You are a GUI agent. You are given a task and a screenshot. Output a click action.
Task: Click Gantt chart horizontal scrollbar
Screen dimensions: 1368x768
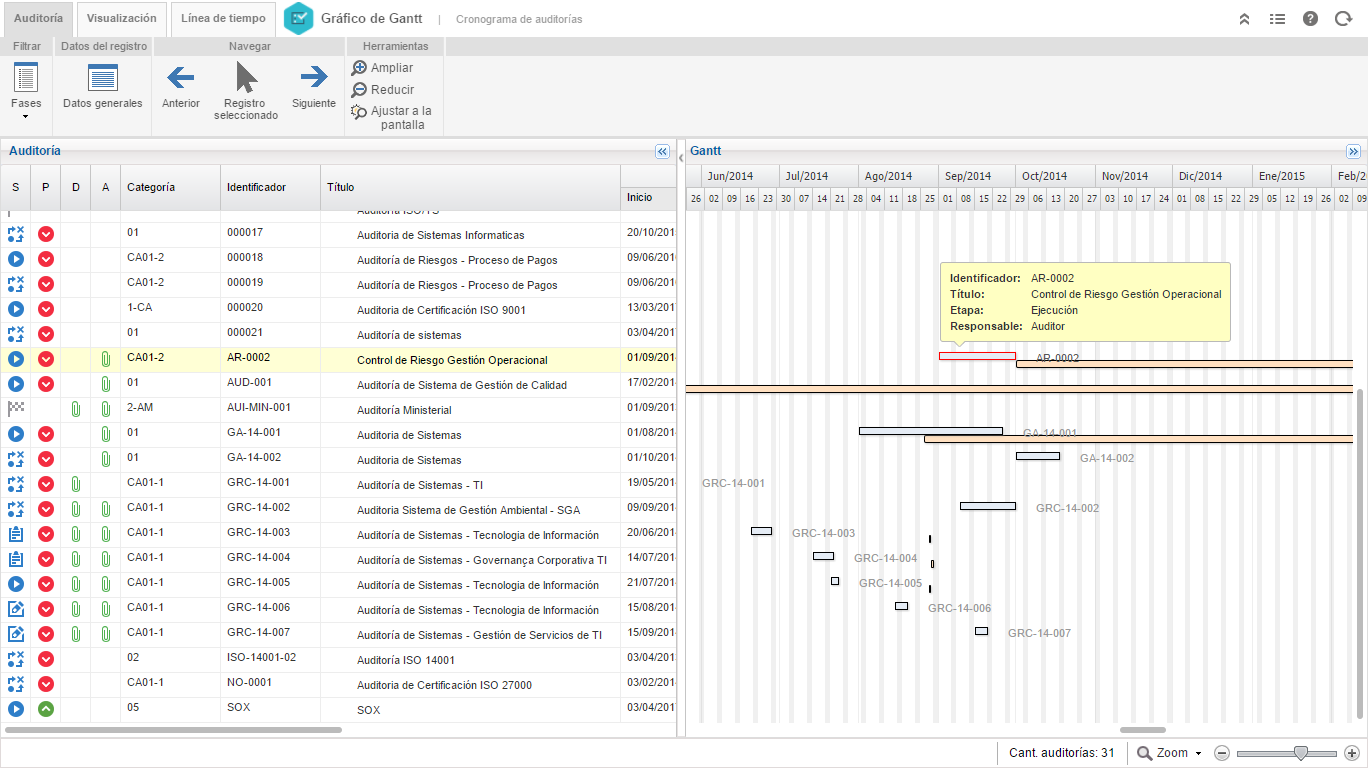(1143, 730)
